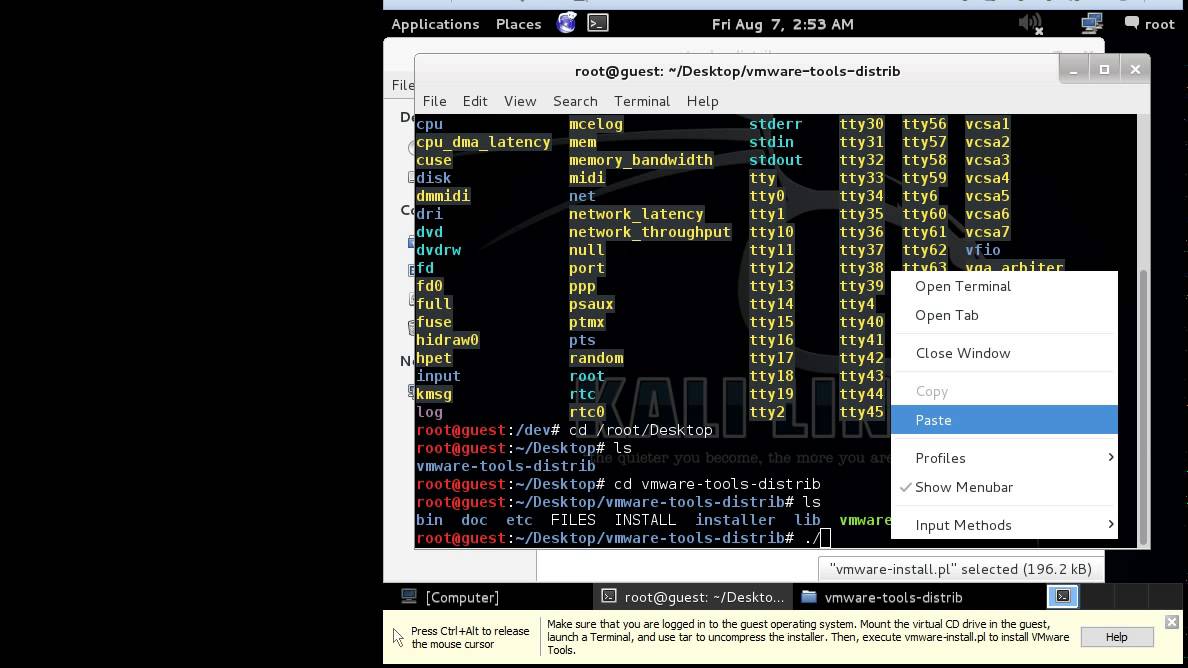Expand the Profiles submenu
This screenshot has width=1188, height=668.
pyautogui.click(x=1004, y=457)
